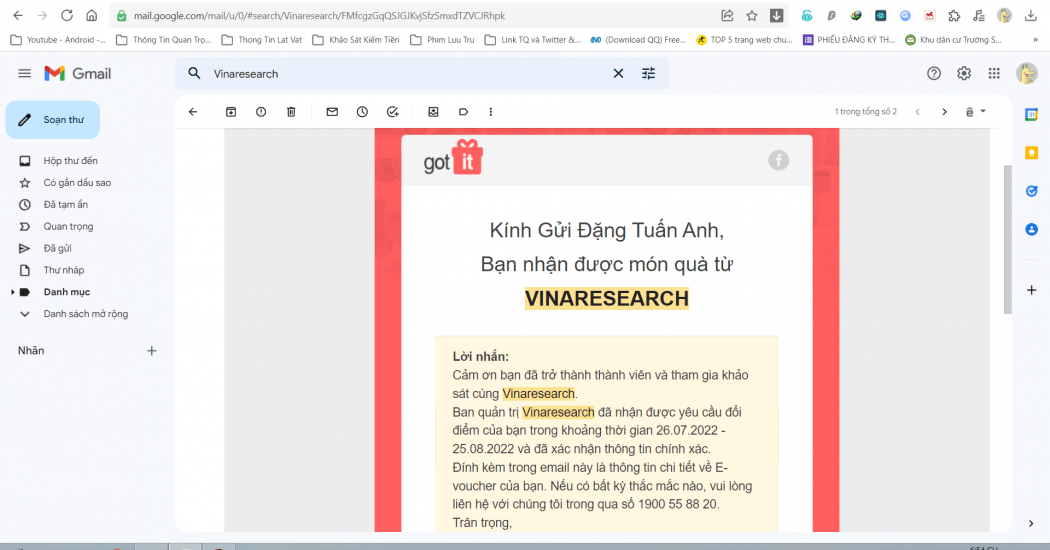
Task: Snooze this email
Action: pyautogui.click(x=362, y=112)
